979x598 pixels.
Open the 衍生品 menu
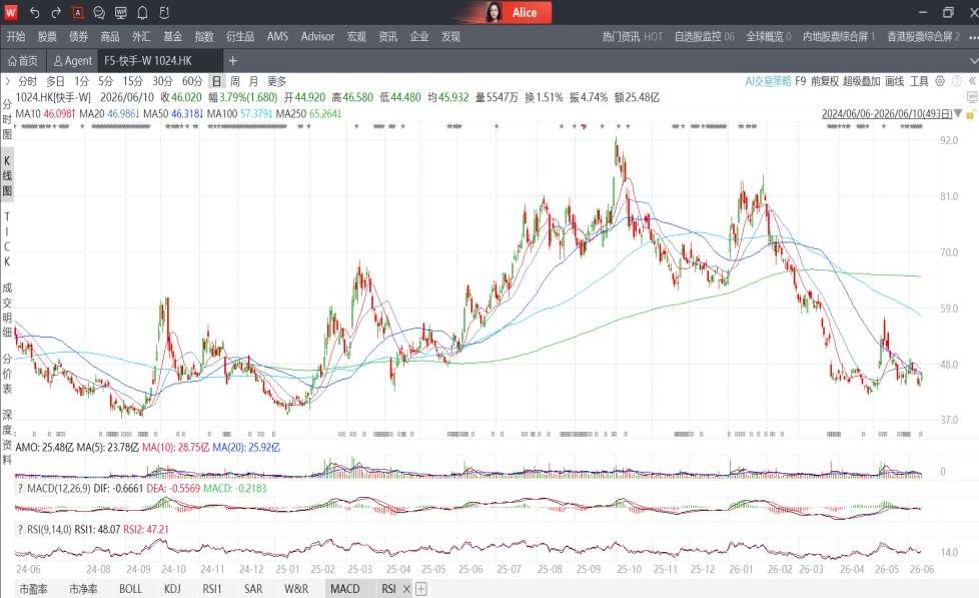(240, 36)
